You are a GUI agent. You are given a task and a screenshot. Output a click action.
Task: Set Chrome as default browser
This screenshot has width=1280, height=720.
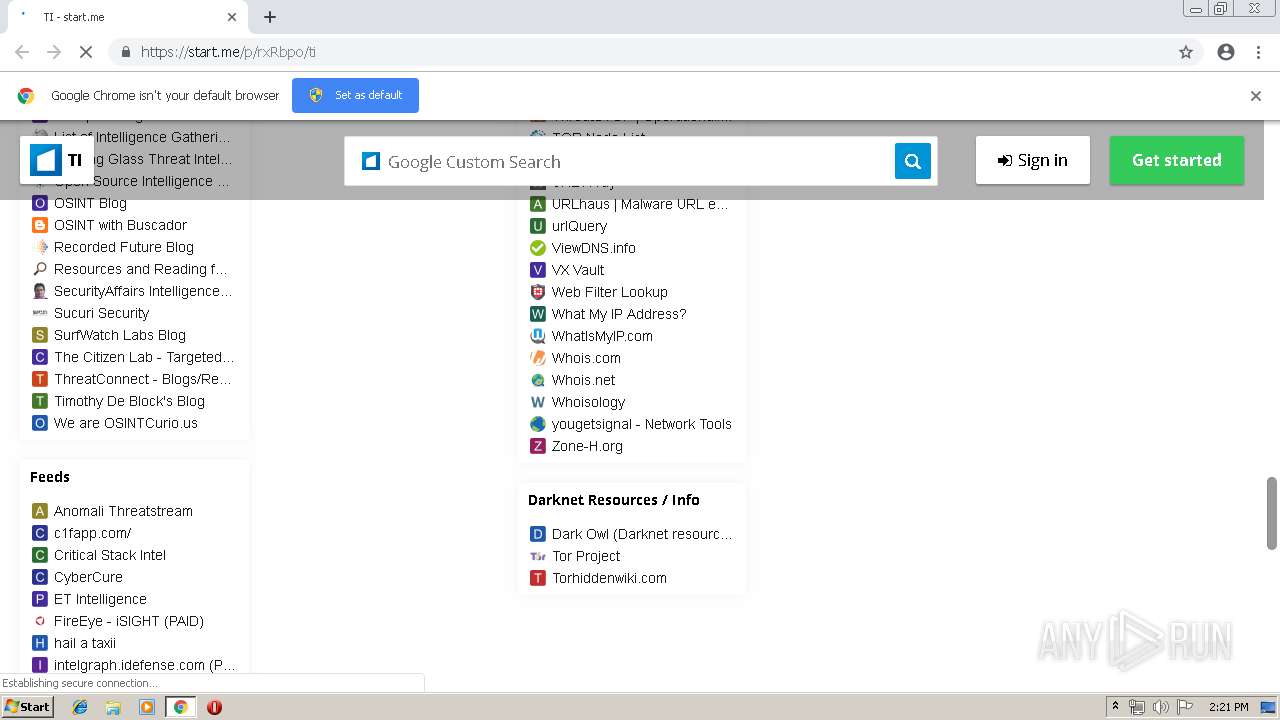click(355, 95)
